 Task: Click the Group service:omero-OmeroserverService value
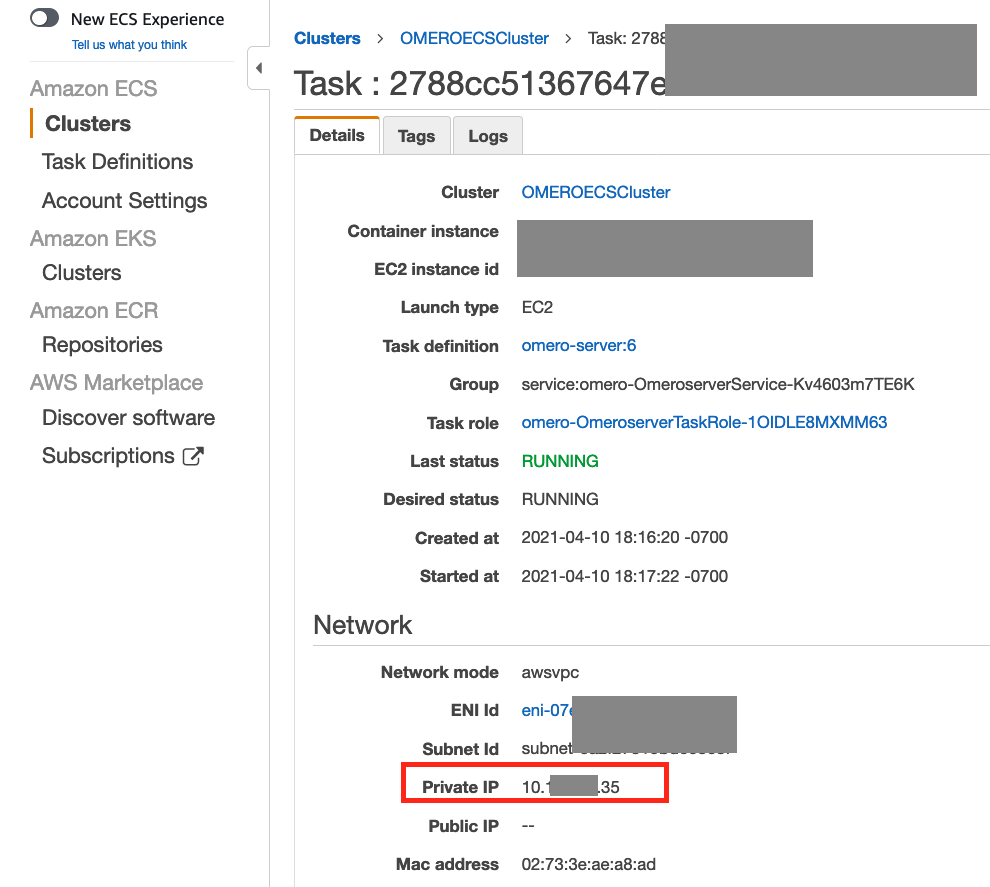click(718, 384)
